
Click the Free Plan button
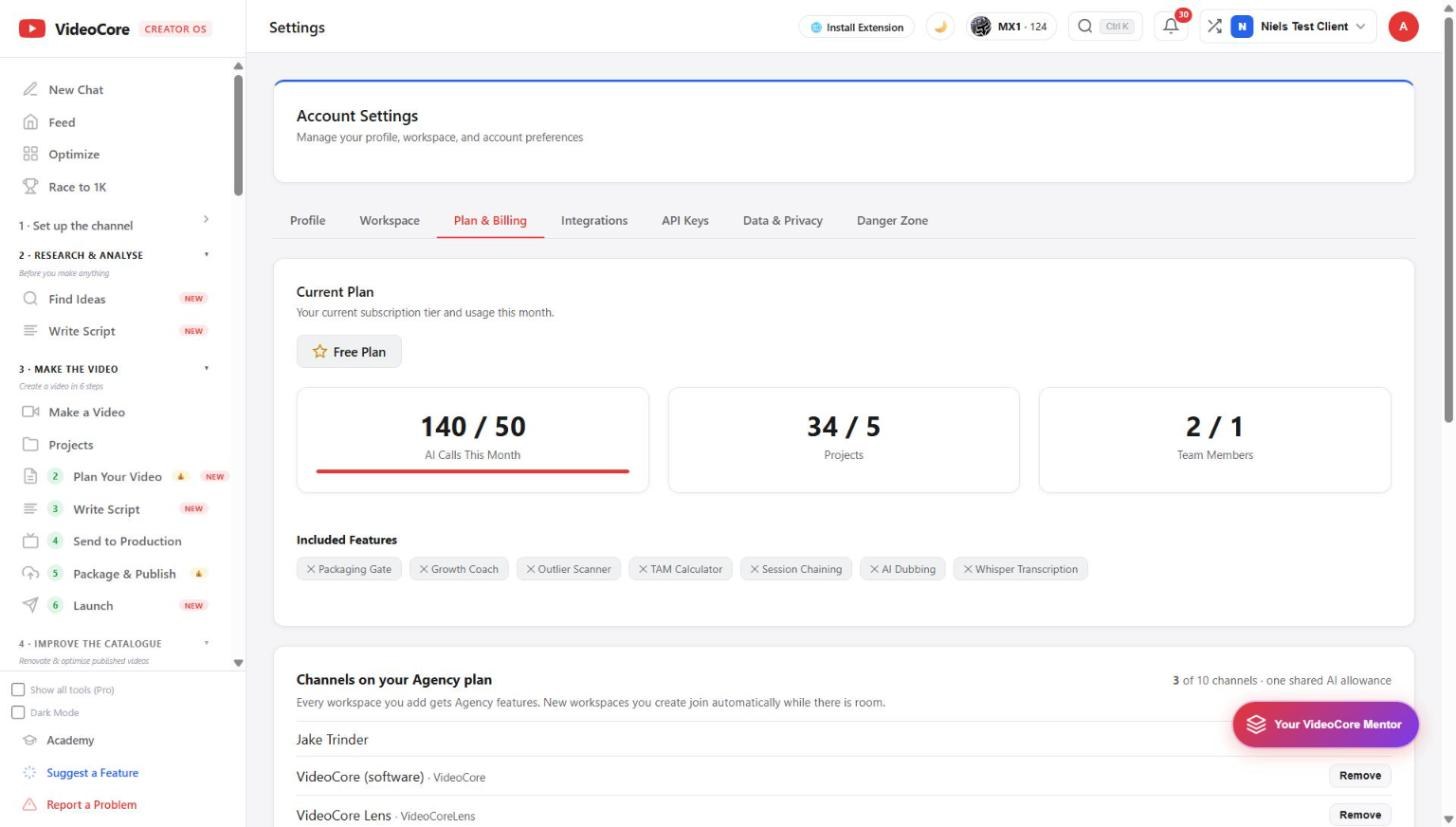tap(349, 351)
